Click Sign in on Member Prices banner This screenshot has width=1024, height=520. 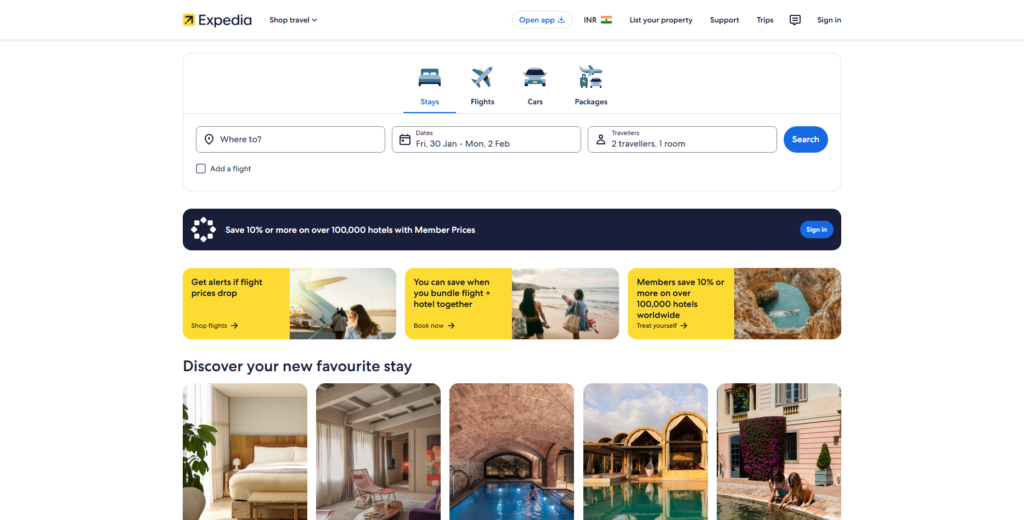tap(816, 229)
